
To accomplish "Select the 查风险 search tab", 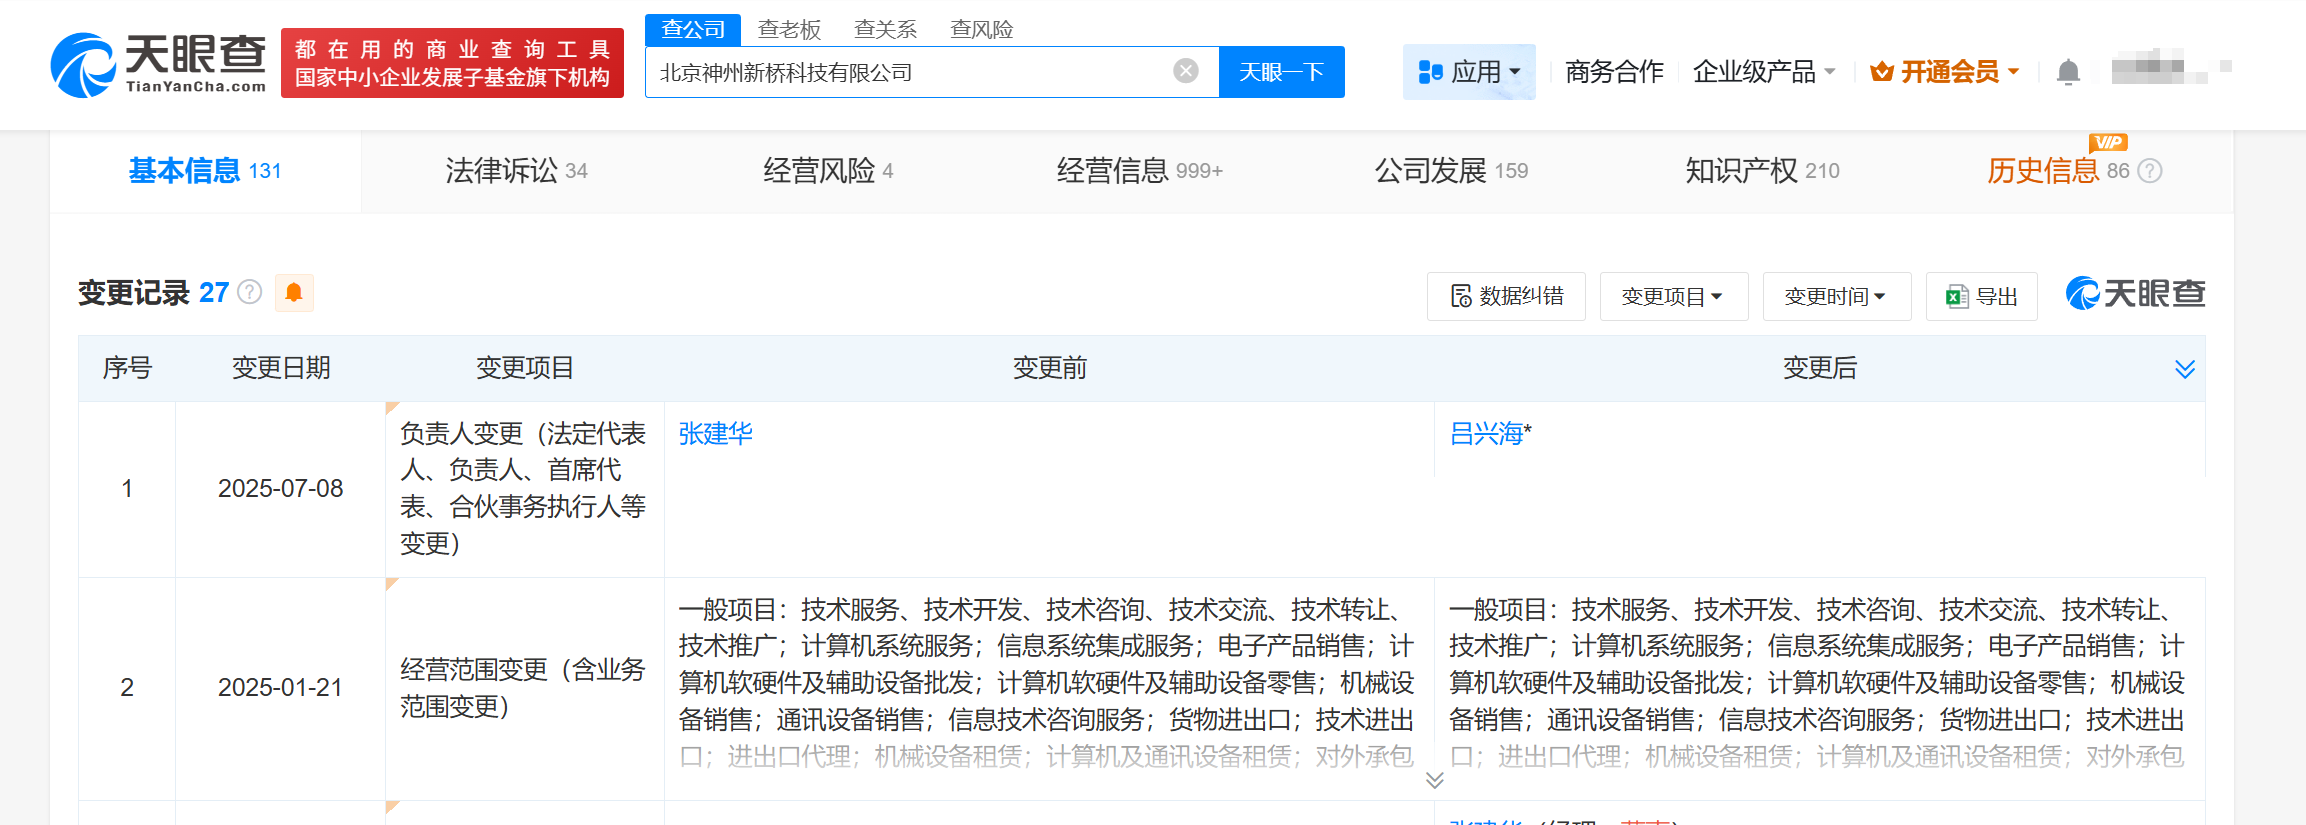I will pyautogui.click(x=981, y=29).
